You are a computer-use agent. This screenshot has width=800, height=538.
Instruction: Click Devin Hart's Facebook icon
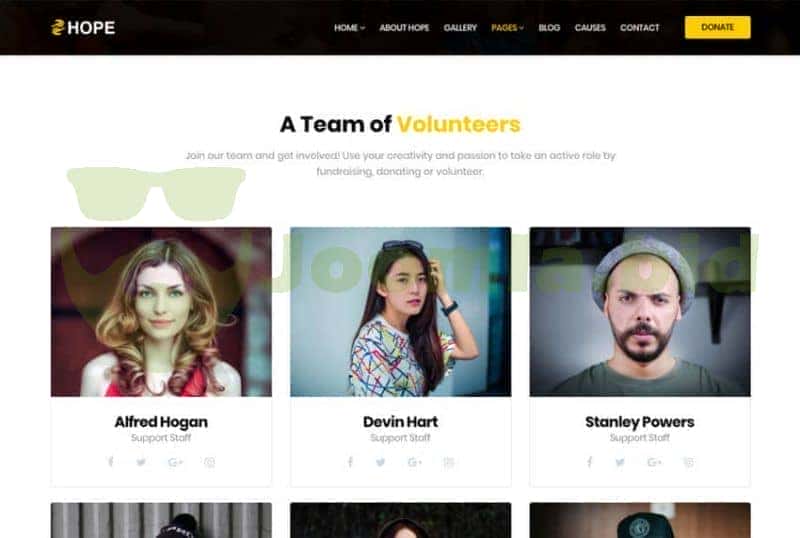[350, 462]
